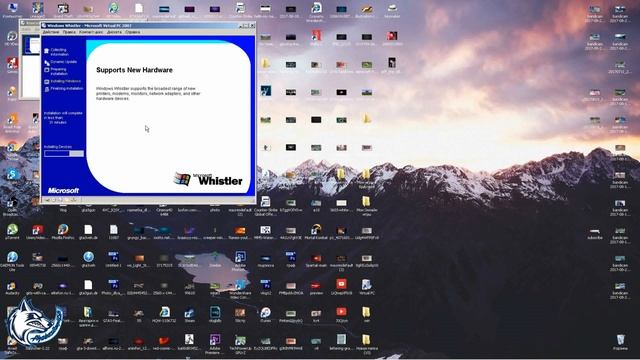Viewport: 640px width, 360px height.
Task: Open the Mortal Kombat desktop shortcut
Action: tap(316, 232)
